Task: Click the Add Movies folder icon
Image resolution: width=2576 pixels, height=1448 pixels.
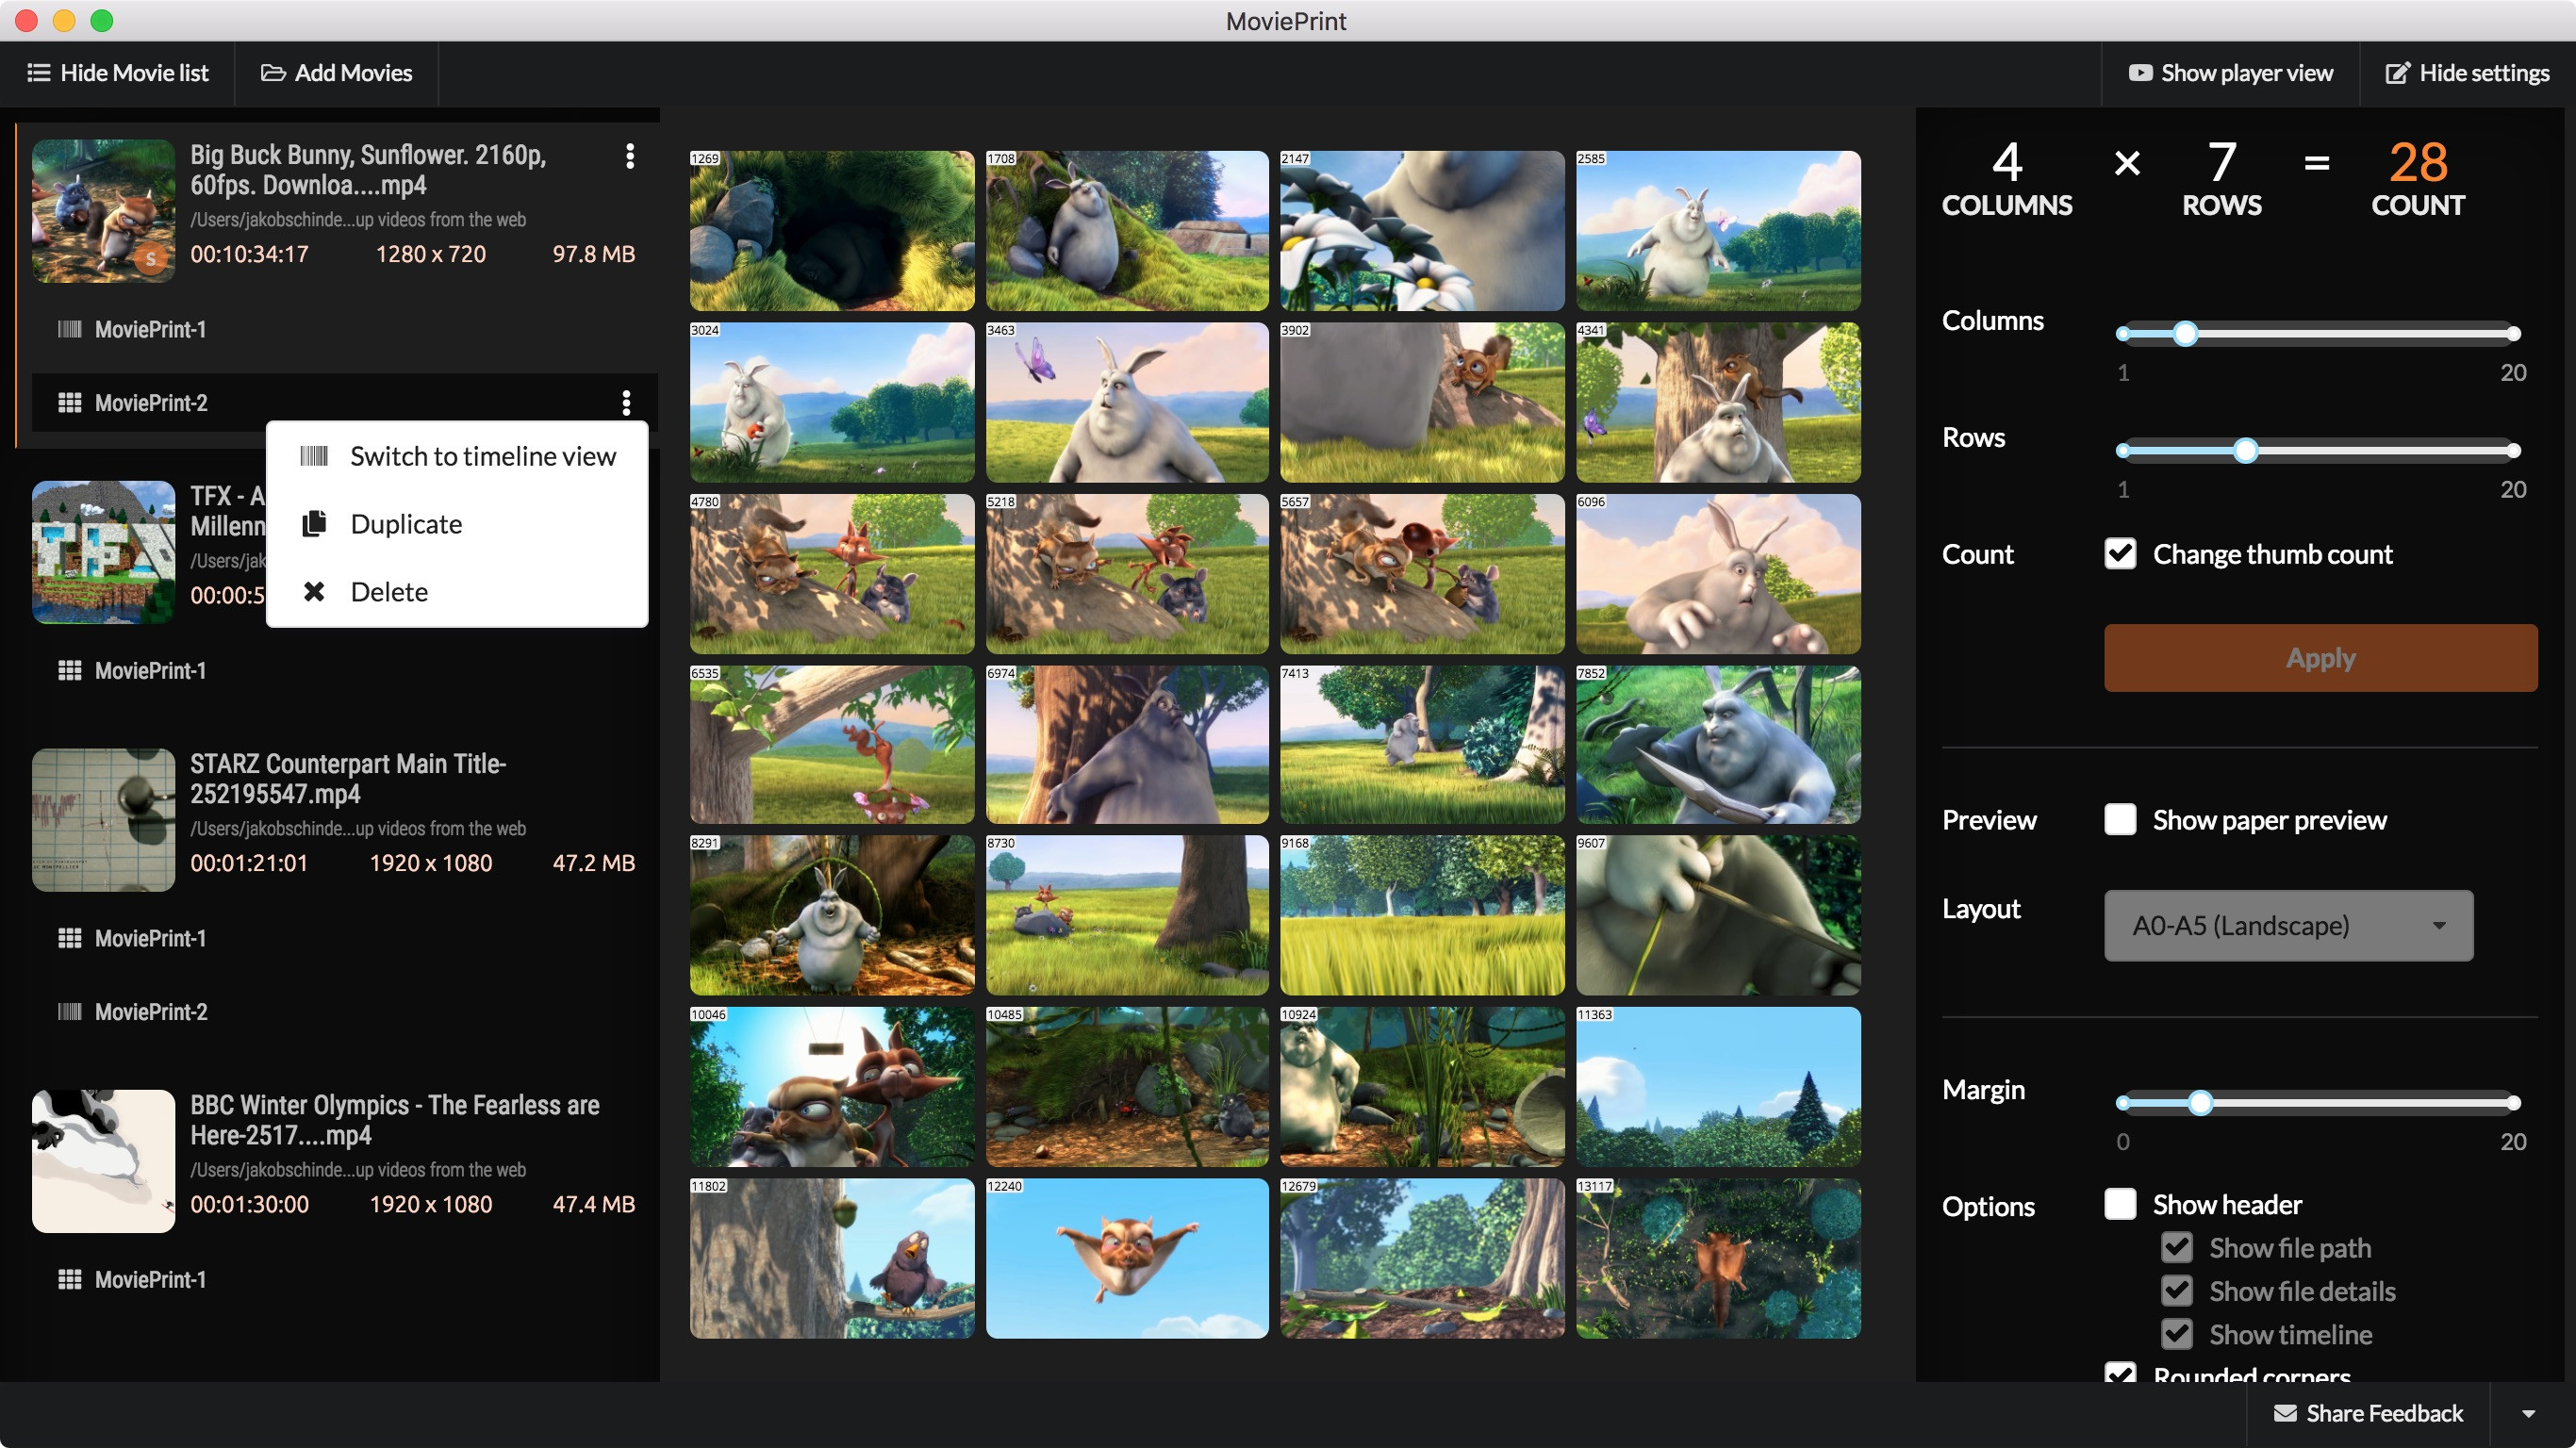Action: pos(273,72)
